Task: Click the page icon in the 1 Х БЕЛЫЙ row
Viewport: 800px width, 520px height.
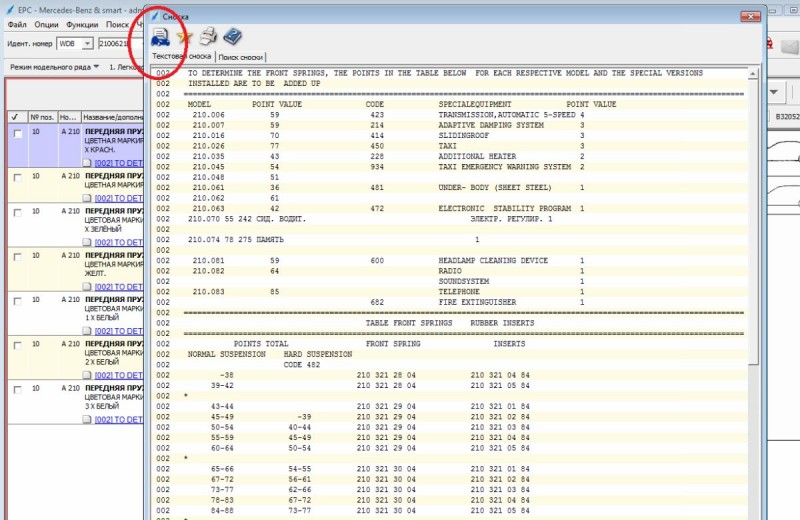Action: pyautogui.click(x=87, y=331)
